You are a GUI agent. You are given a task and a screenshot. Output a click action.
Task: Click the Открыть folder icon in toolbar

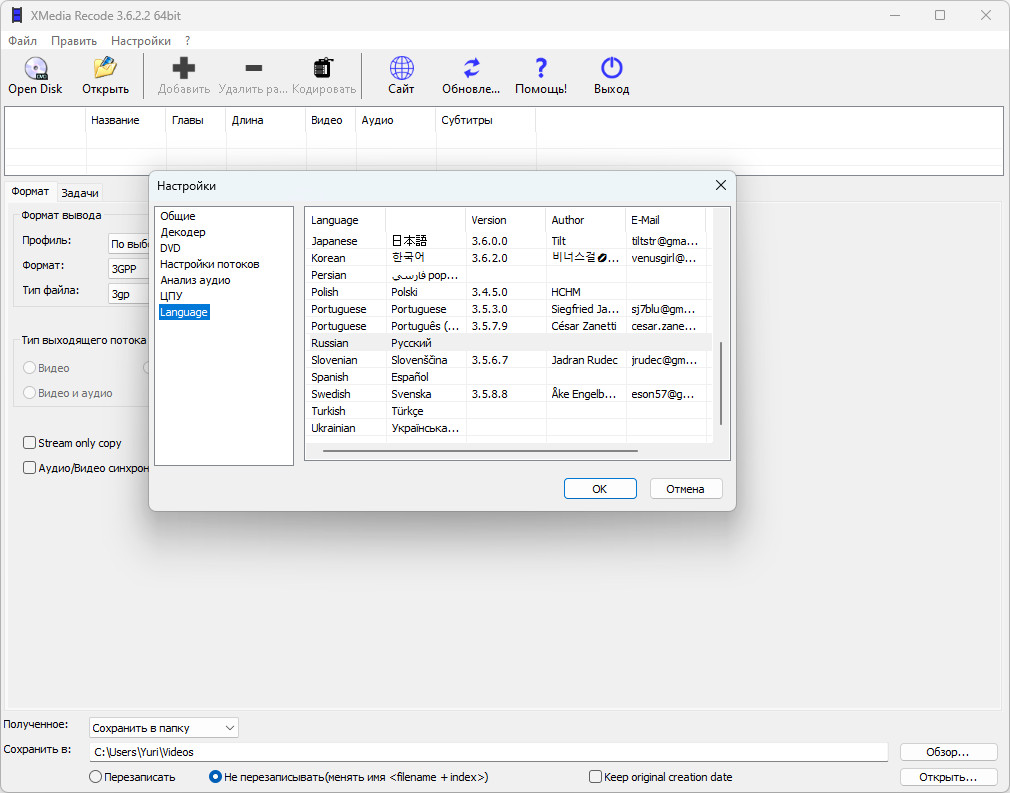(105, 69)
